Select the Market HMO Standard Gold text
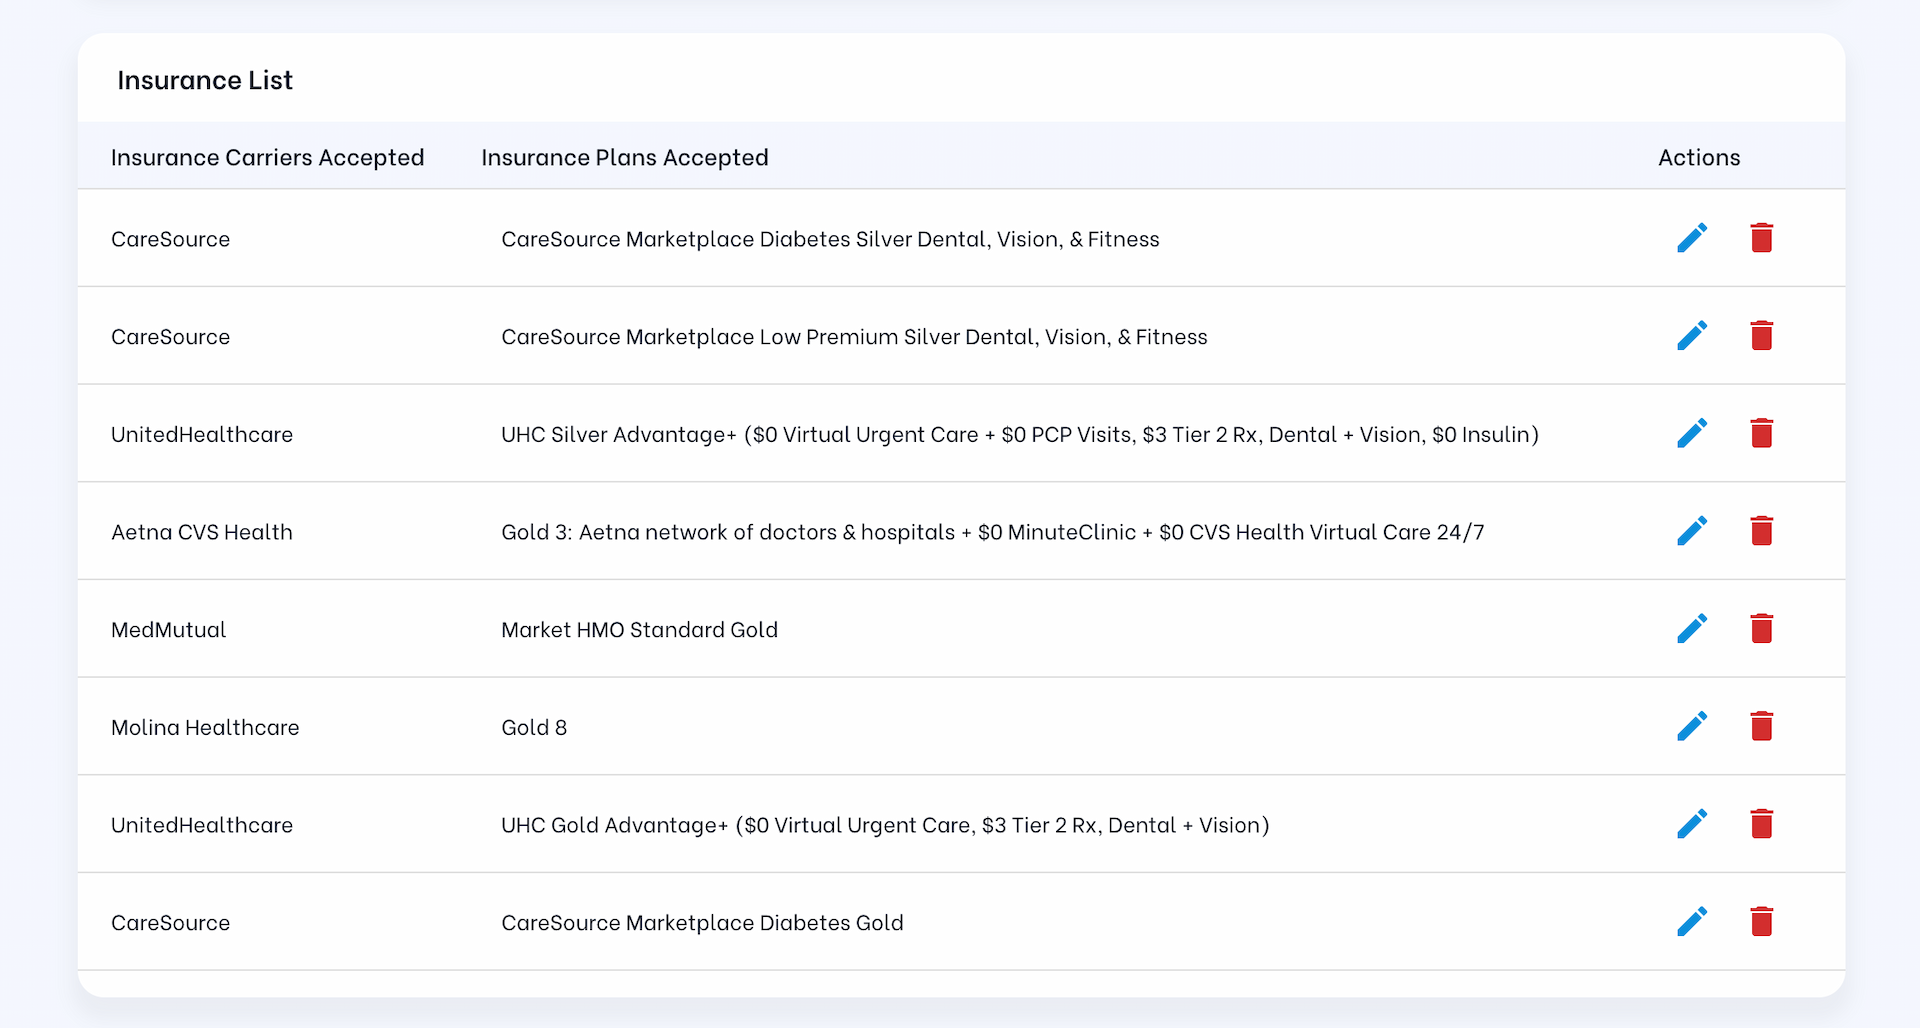 pos(639,630)
